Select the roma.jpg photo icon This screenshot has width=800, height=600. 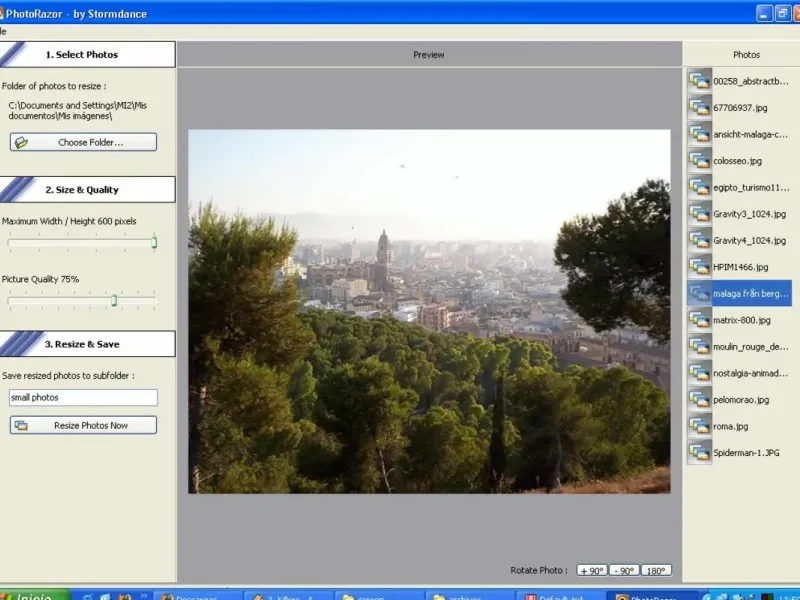pos(699,426)
